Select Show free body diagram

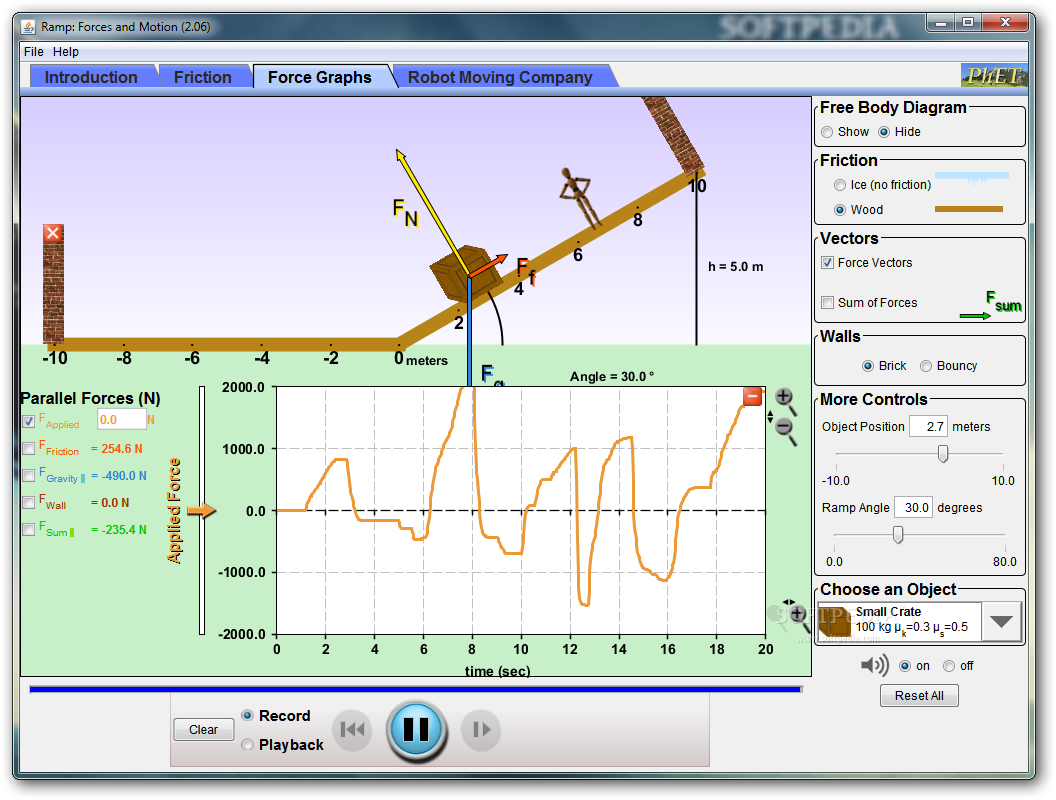pyautogui.click(x=827, y=132)
